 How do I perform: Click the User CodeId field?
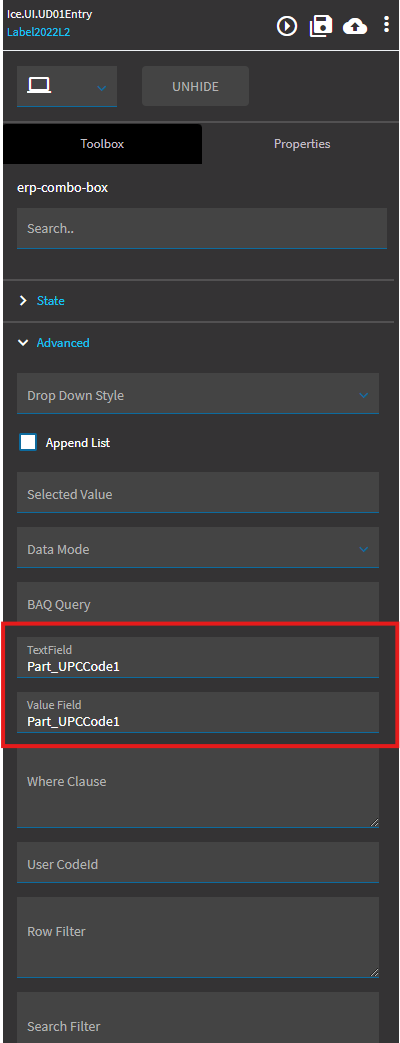198,863
